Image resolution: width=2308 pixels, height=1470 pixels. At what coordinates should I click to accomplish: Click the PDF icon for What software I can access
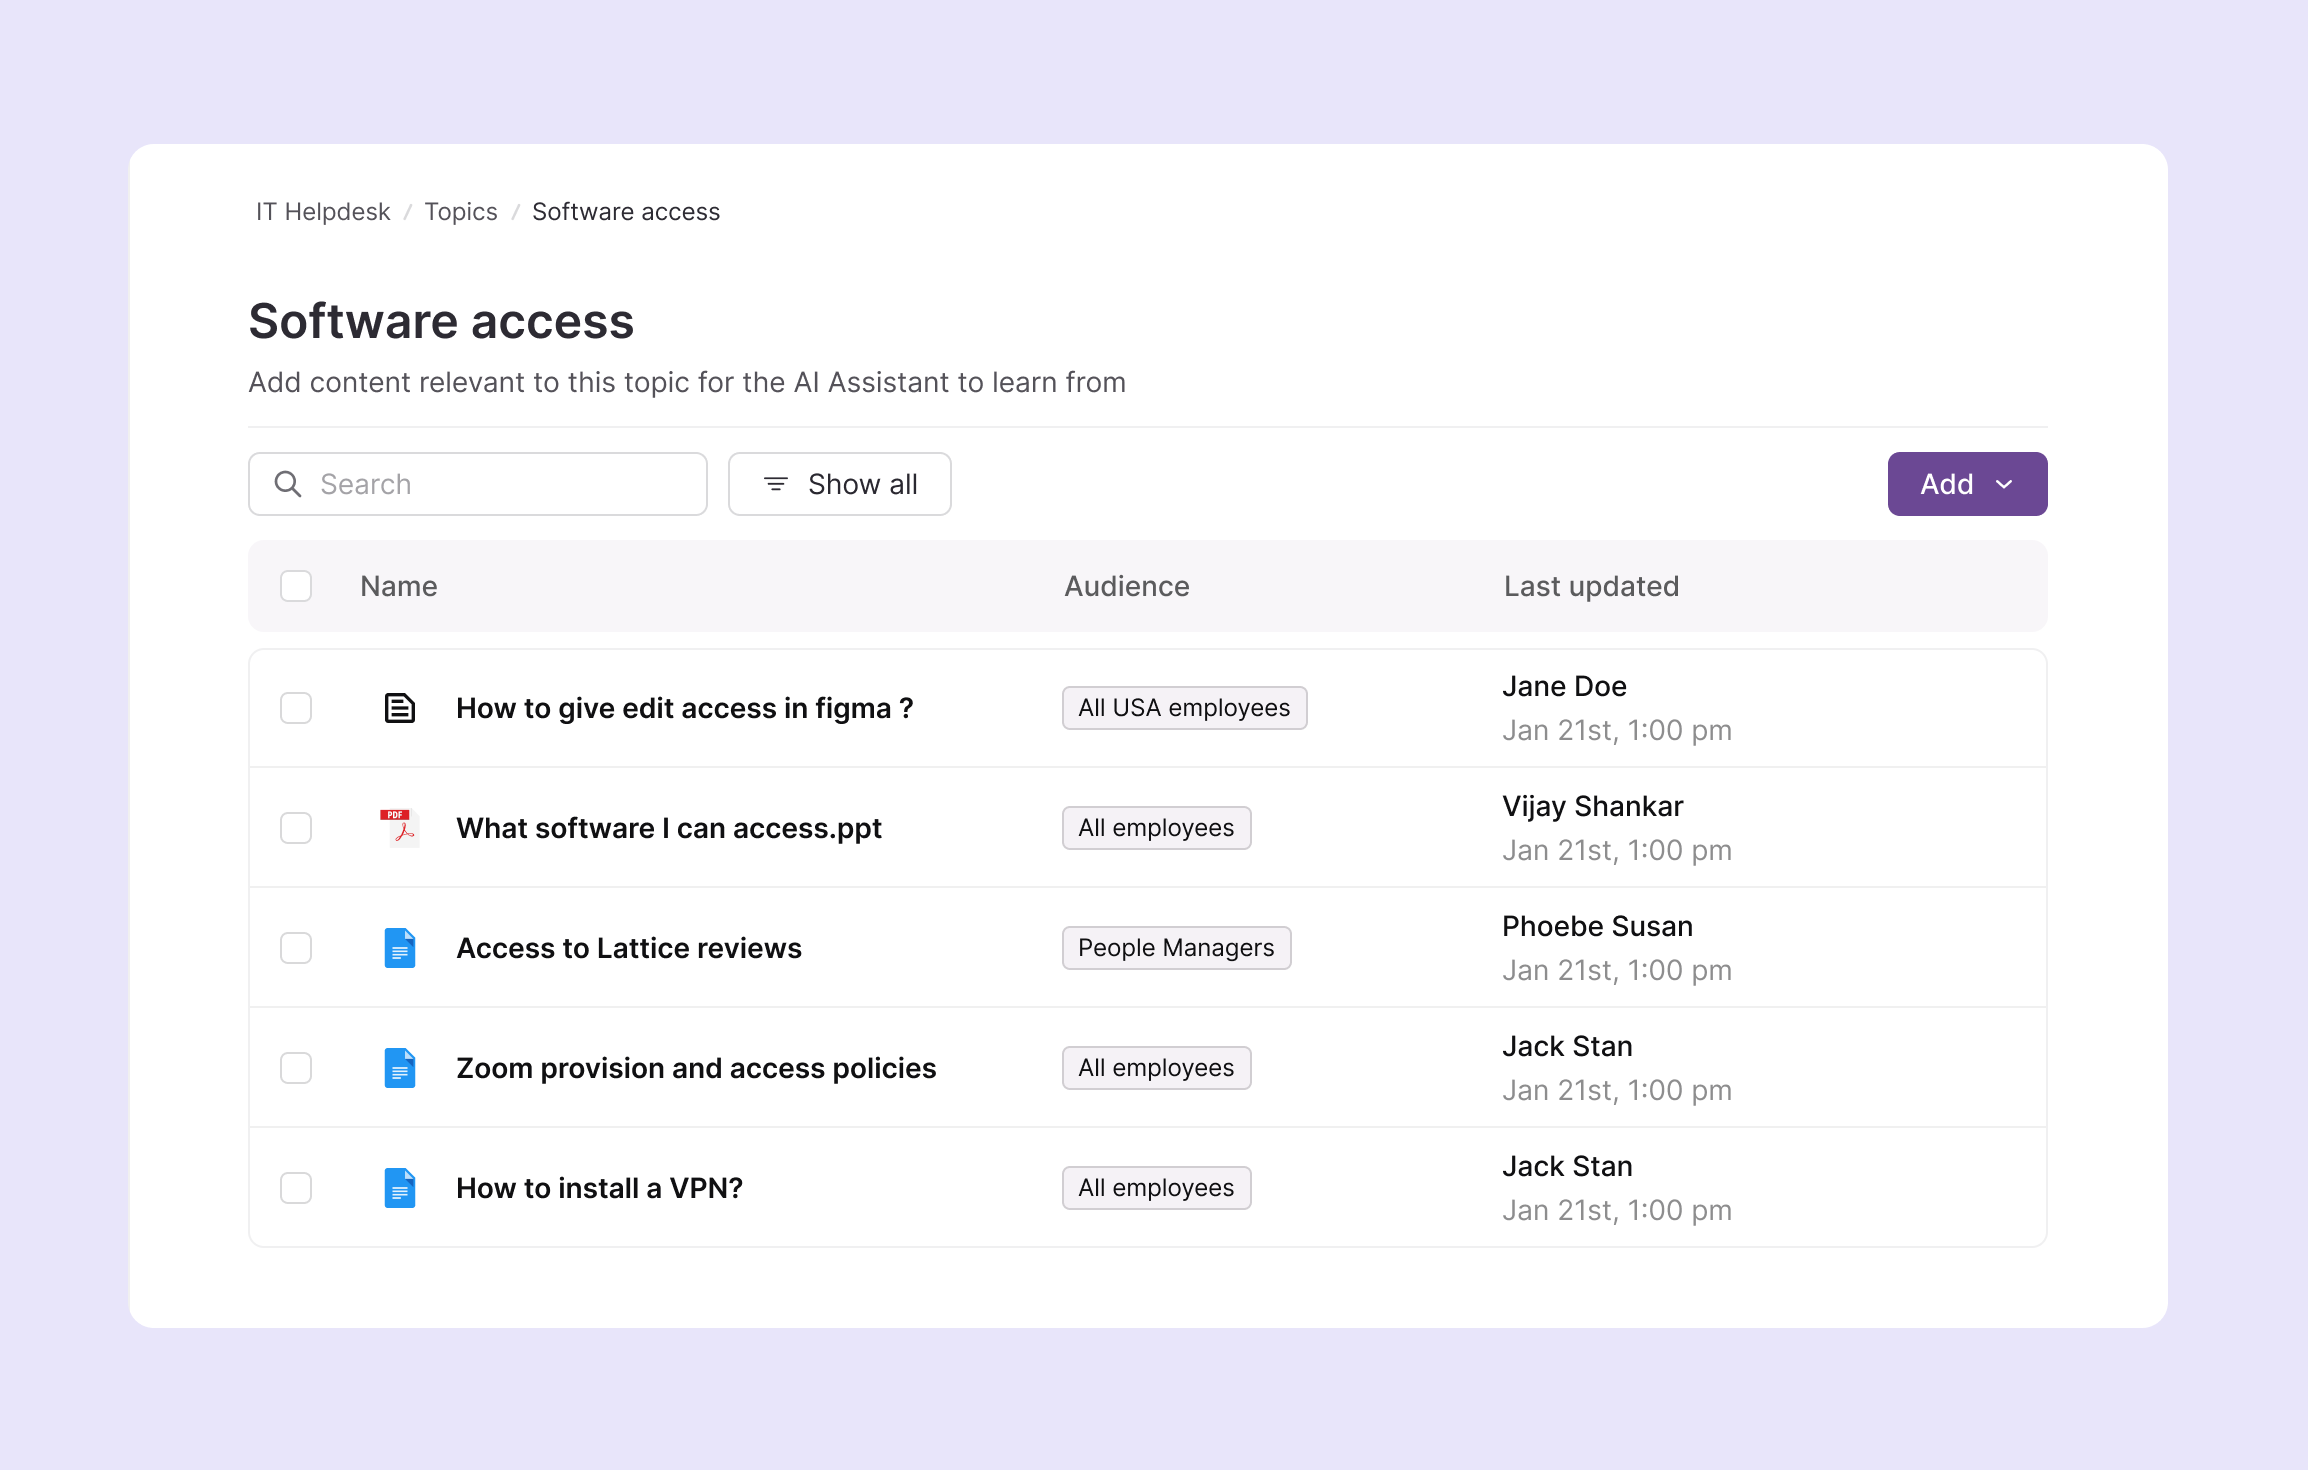tap(400, 828)
